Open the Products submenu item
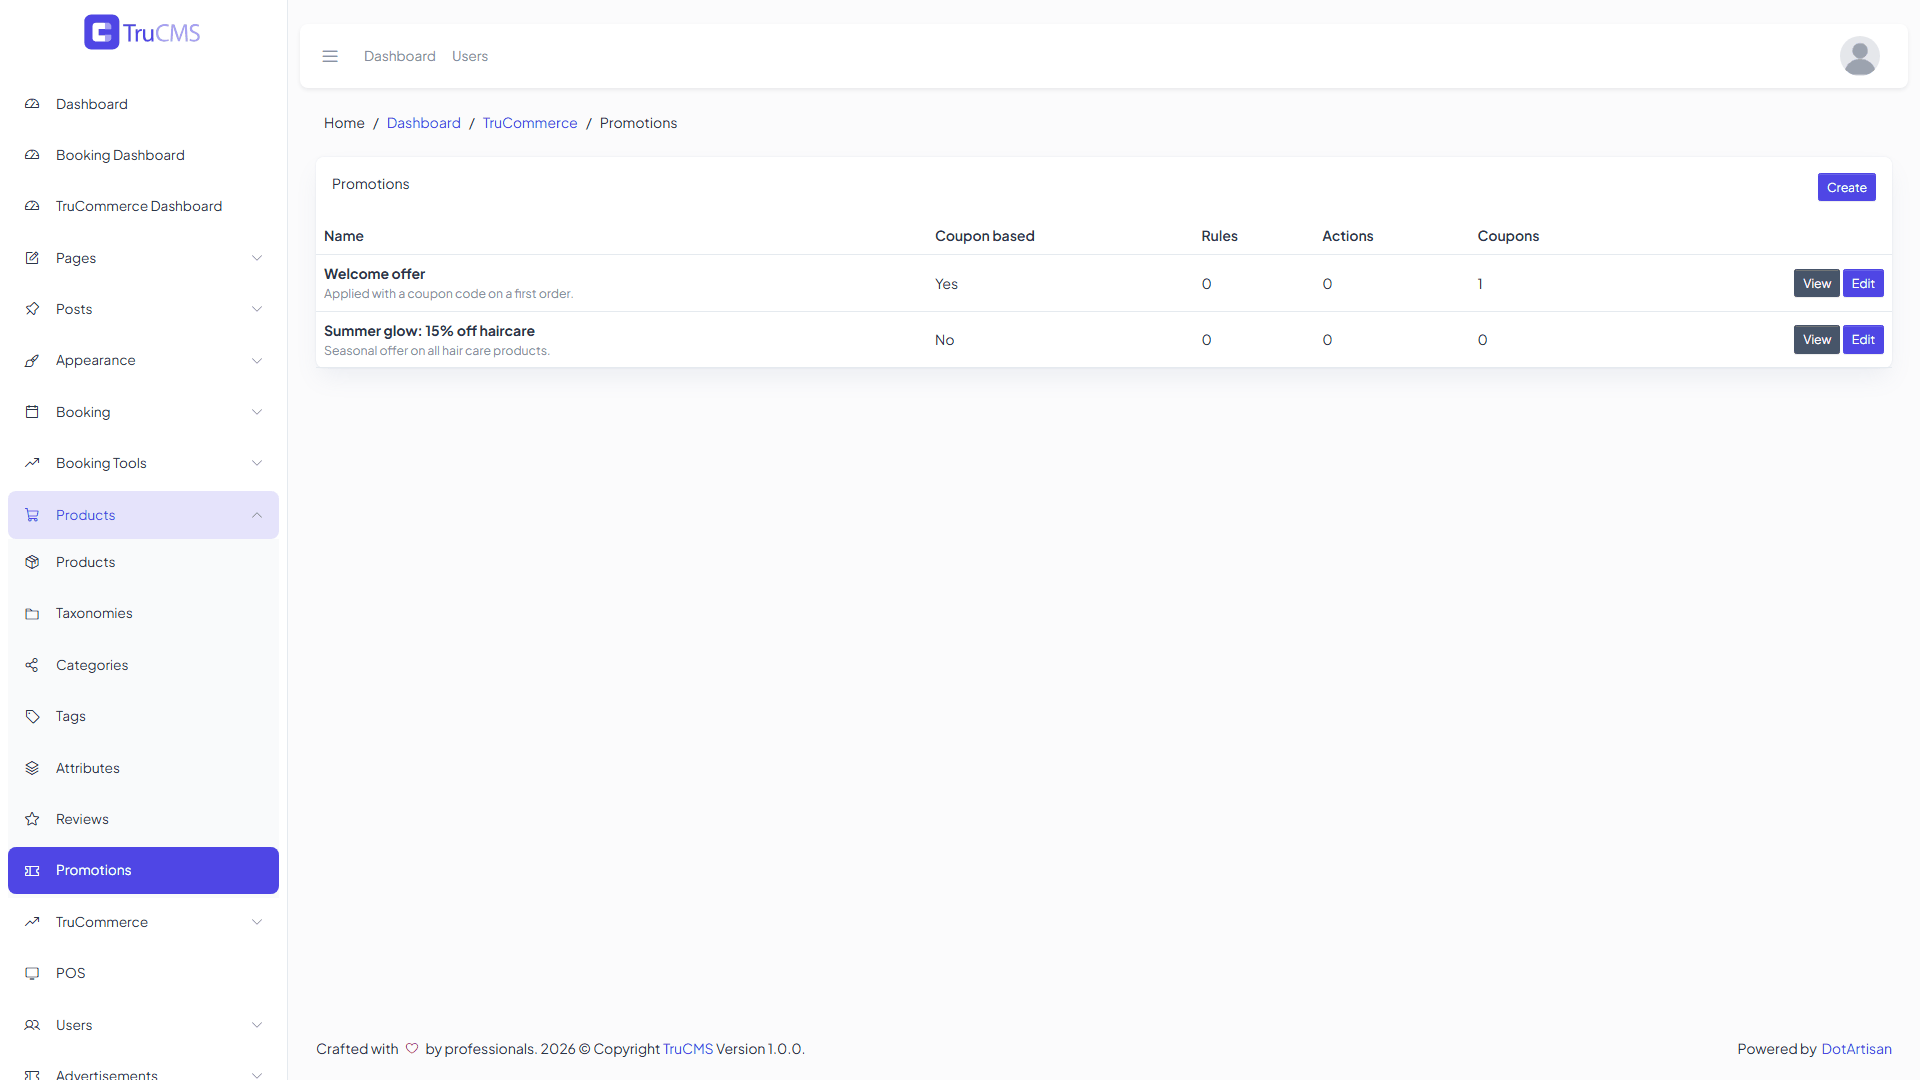The image size is (1920, 1080). (143, 562)
